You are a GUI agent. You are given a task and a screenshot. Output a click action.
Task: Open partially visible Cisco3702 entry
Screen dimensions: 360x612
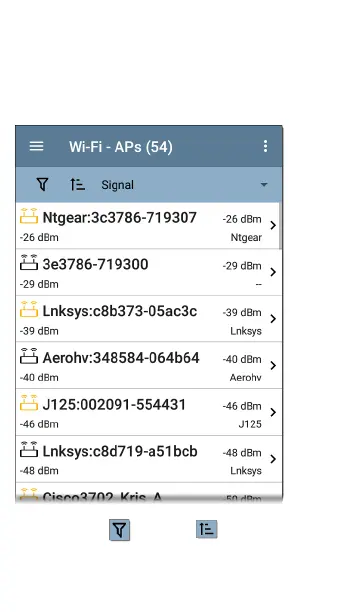148,493
